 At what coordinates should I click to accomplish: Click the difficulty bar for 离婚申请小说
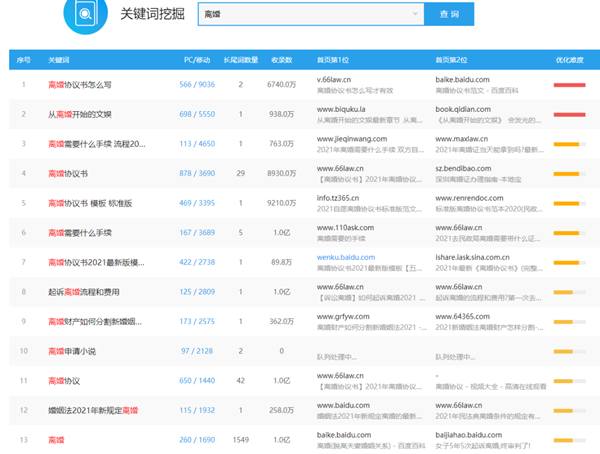pos(569,352)
